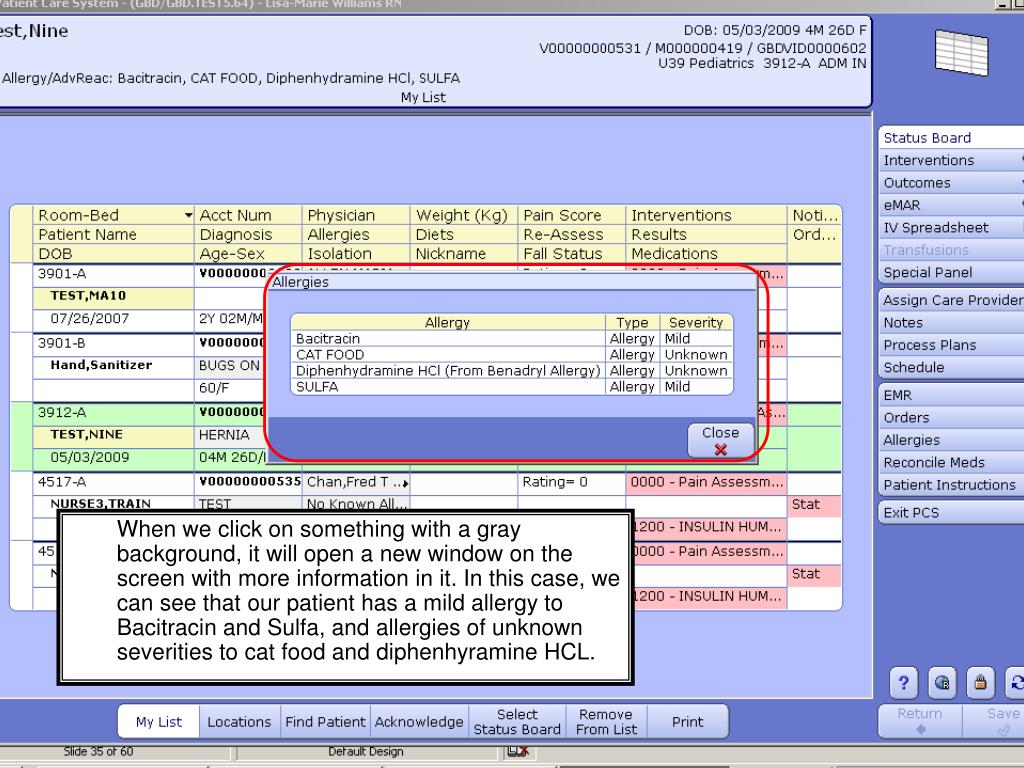Select Diphenhydramine HCl allergy row
Screen dimensions: 1024x768
pos(512,370)
